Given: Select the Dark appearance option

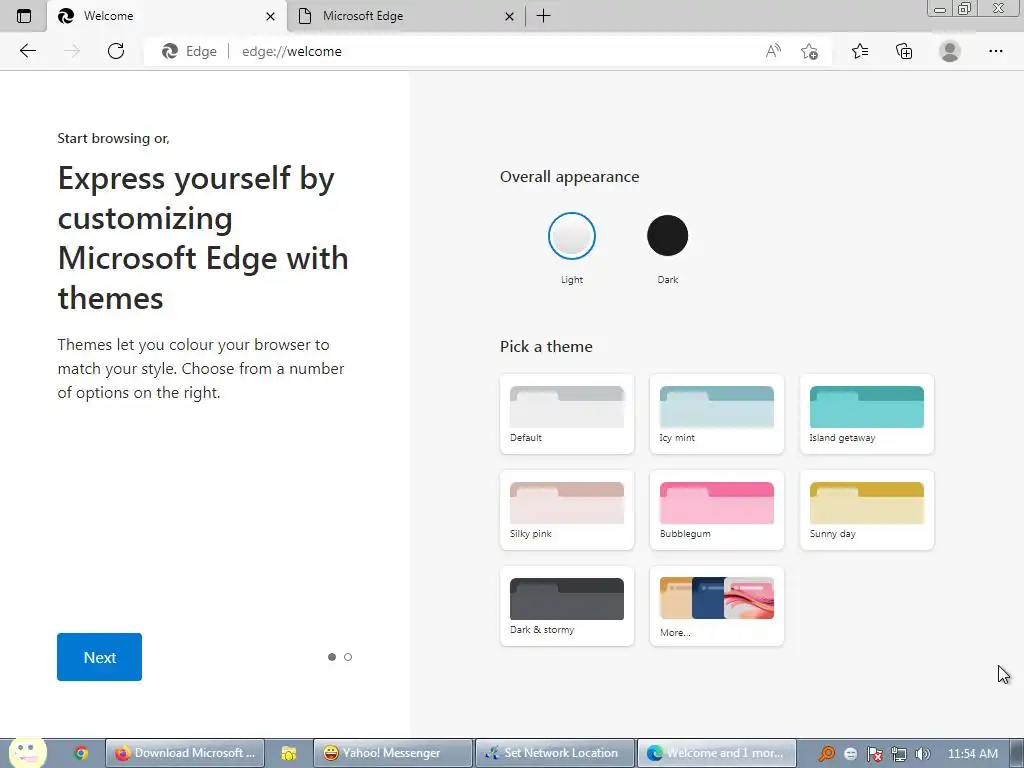Looking at the screenshot, I should click(667, 236).
